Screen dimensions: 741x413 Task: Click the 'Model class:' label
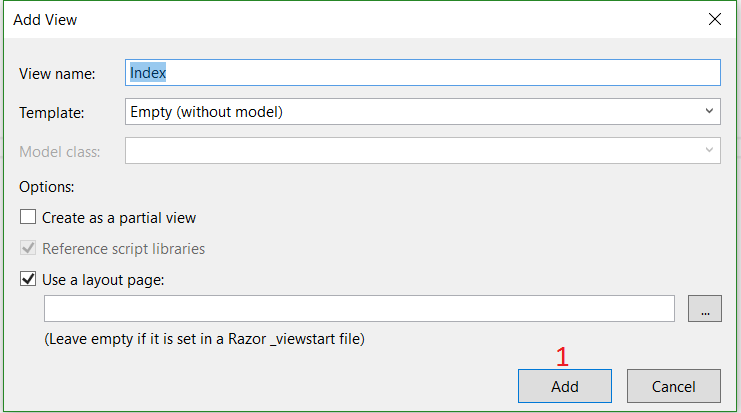(x=60, y=152)
